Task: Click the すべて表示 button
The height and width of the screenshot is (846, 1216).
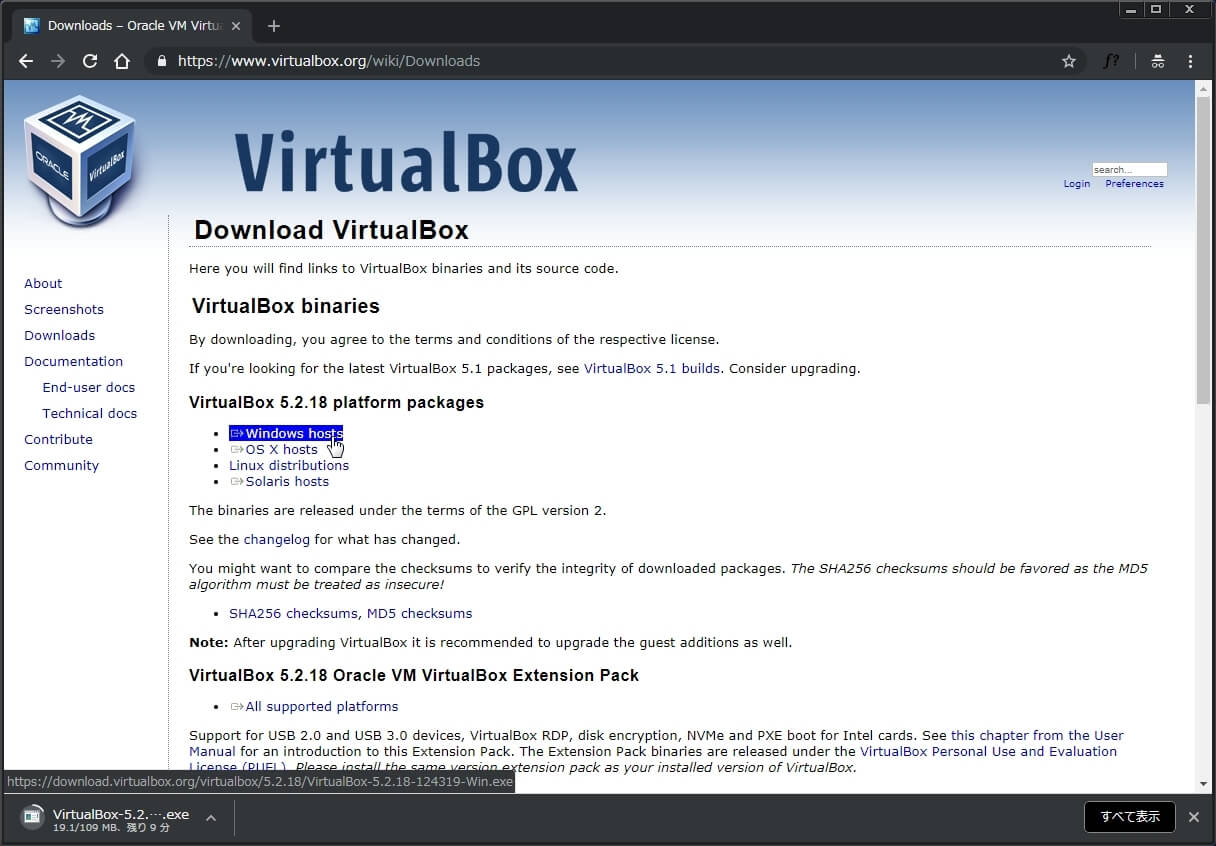Action: (1130, 817)
